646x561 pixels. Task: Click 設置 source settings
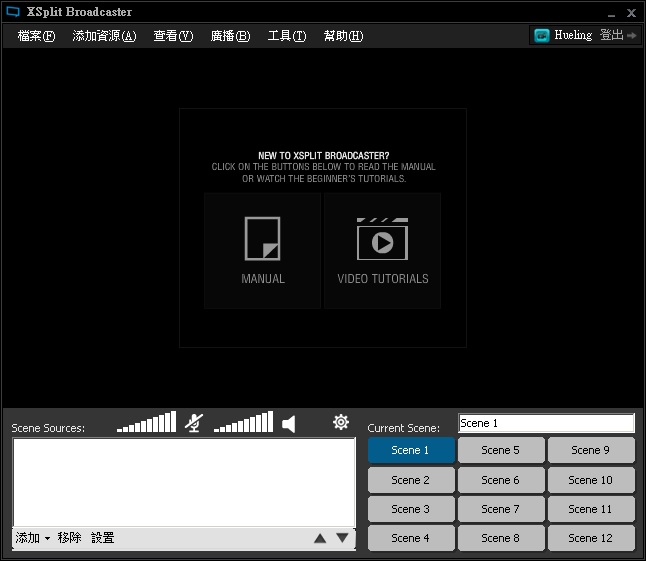(x=103, y=538)
